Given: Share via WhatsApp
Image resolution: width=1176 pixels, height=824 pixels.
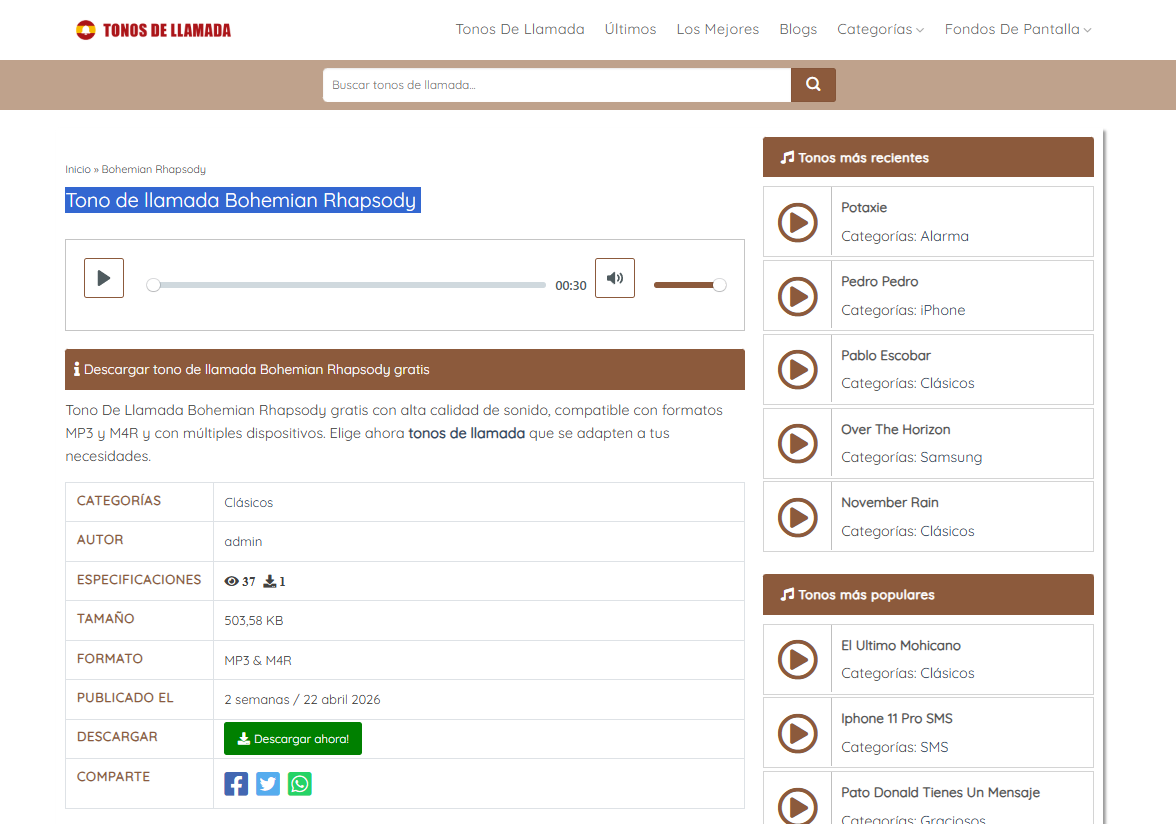Looking at the screenshot, I should coord(299,784).
